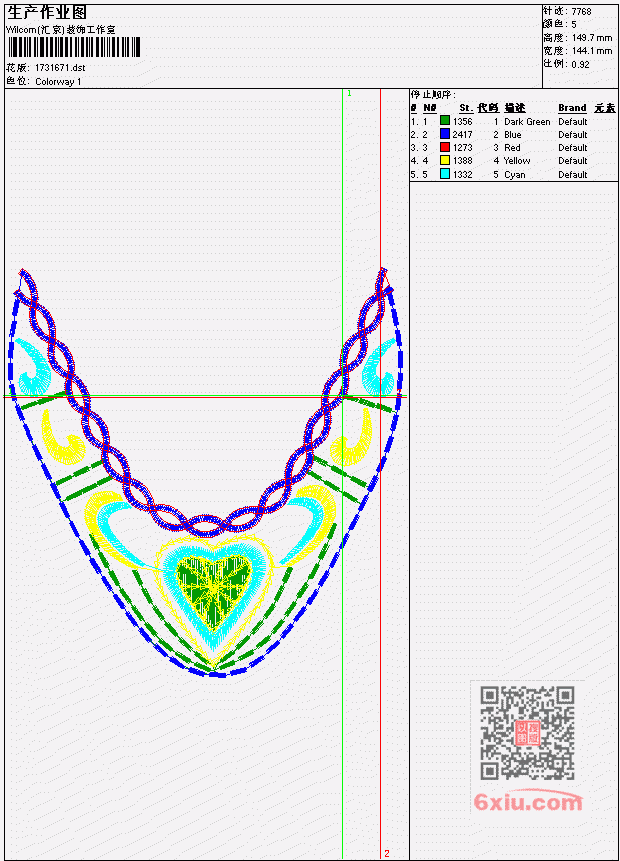Click the green guide marker labeled 1
This screenshot has width=620, height=861.
pyautogui.click(x=349, y=93)
